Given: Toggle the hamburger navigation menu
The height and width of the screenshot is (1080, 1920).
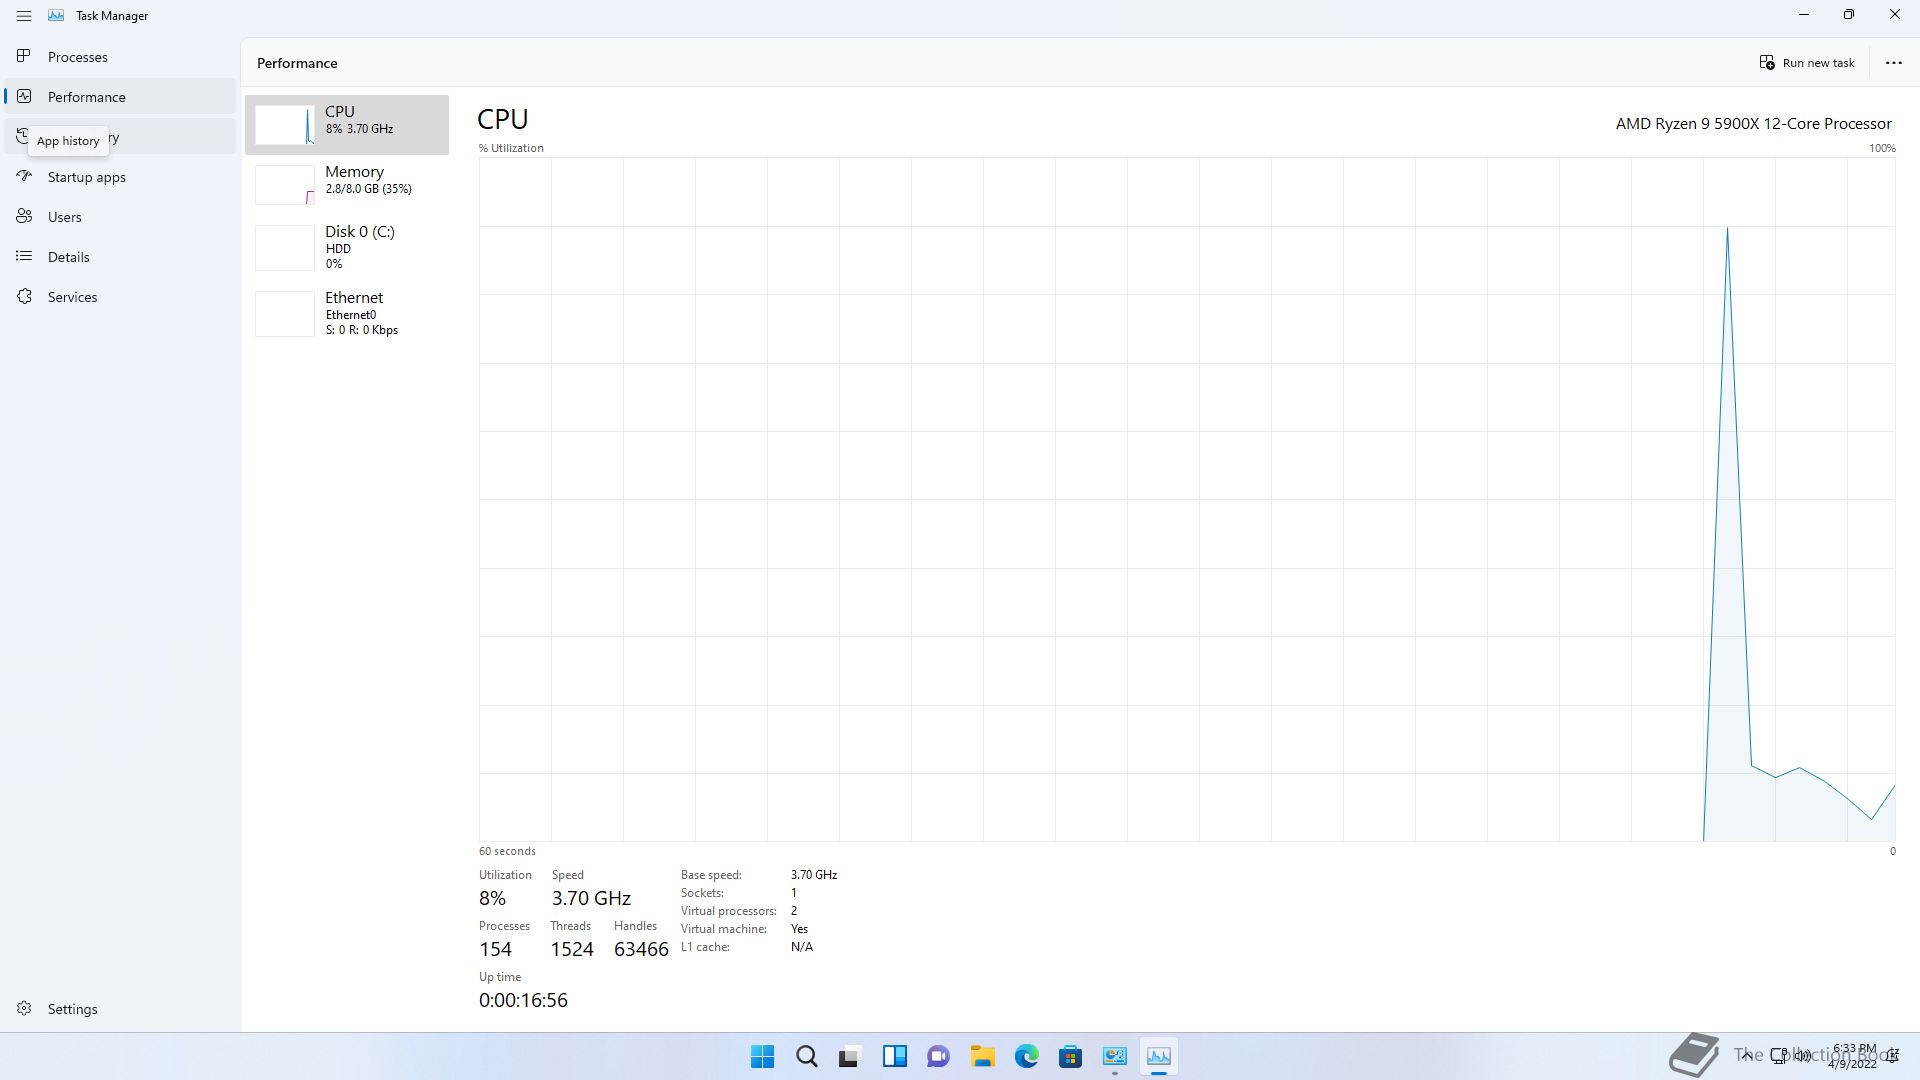Looking at the screenshot, I should tap(24, 16).
